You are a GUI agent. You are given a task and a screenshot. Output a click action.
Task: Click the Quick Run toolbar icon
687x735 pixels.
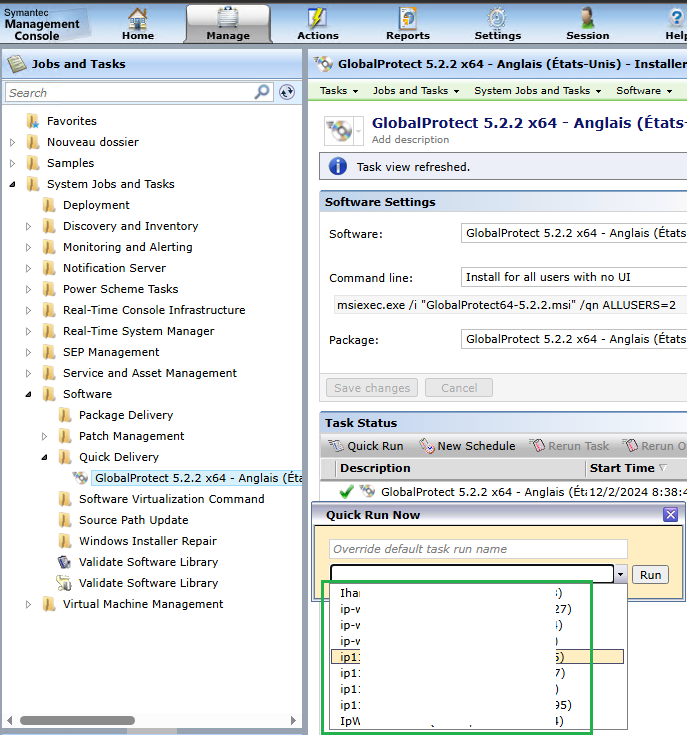pyautogui.click(x=336, y=445)
